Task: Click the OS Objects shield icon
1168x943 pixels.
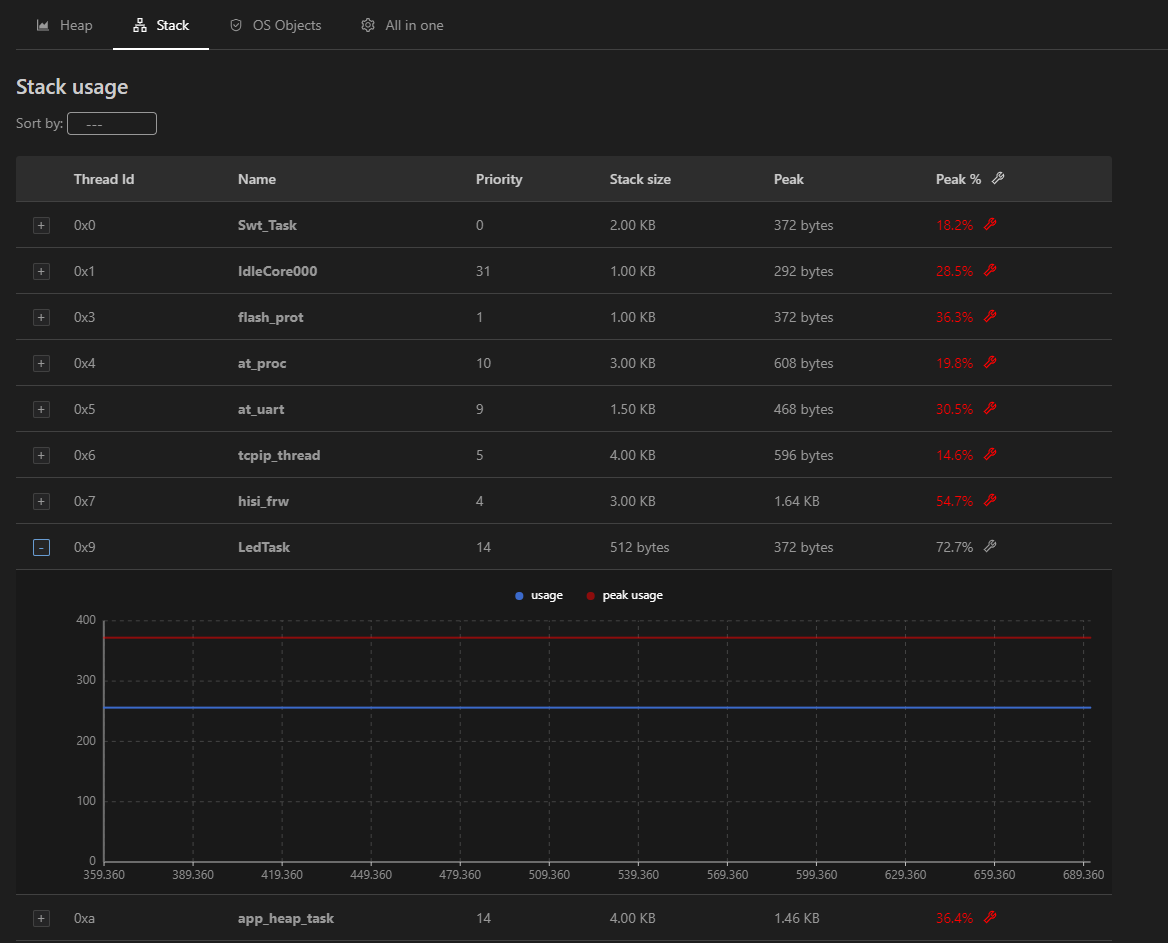Action: pyautogui.click(x=236, y=25)
